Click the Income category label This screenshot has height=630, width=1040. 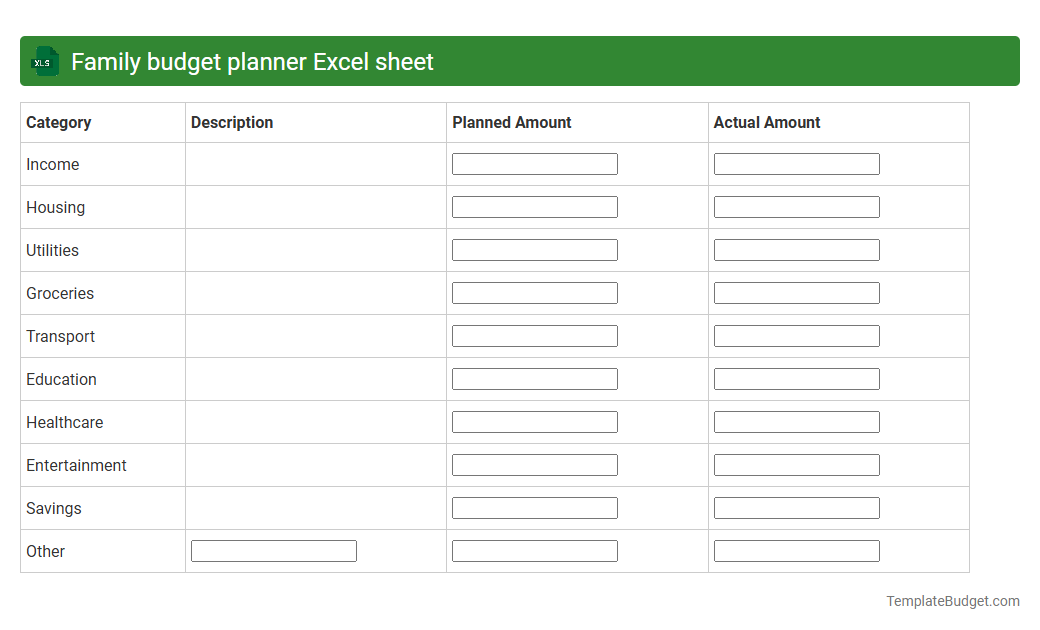tap(52, 164)
